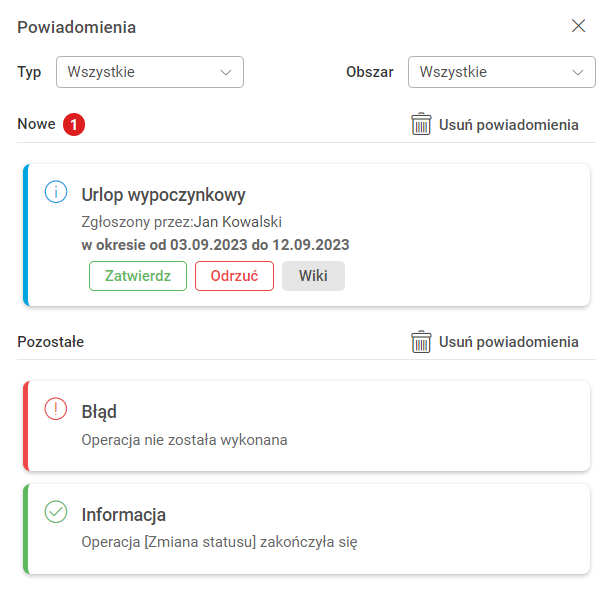Click the red error icon beside Błąd

56,409
